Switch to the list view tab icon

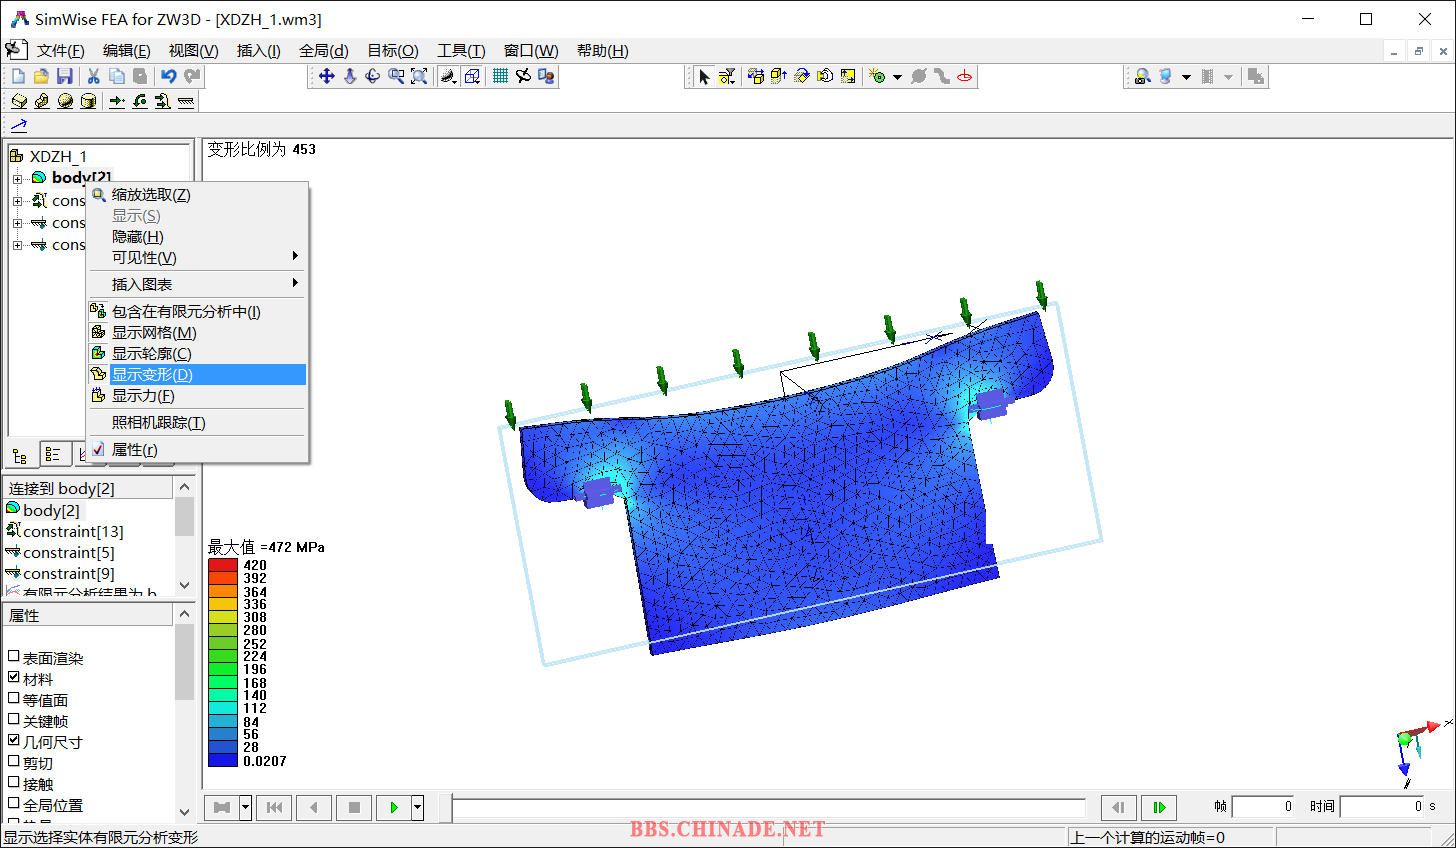coord(53,455)
